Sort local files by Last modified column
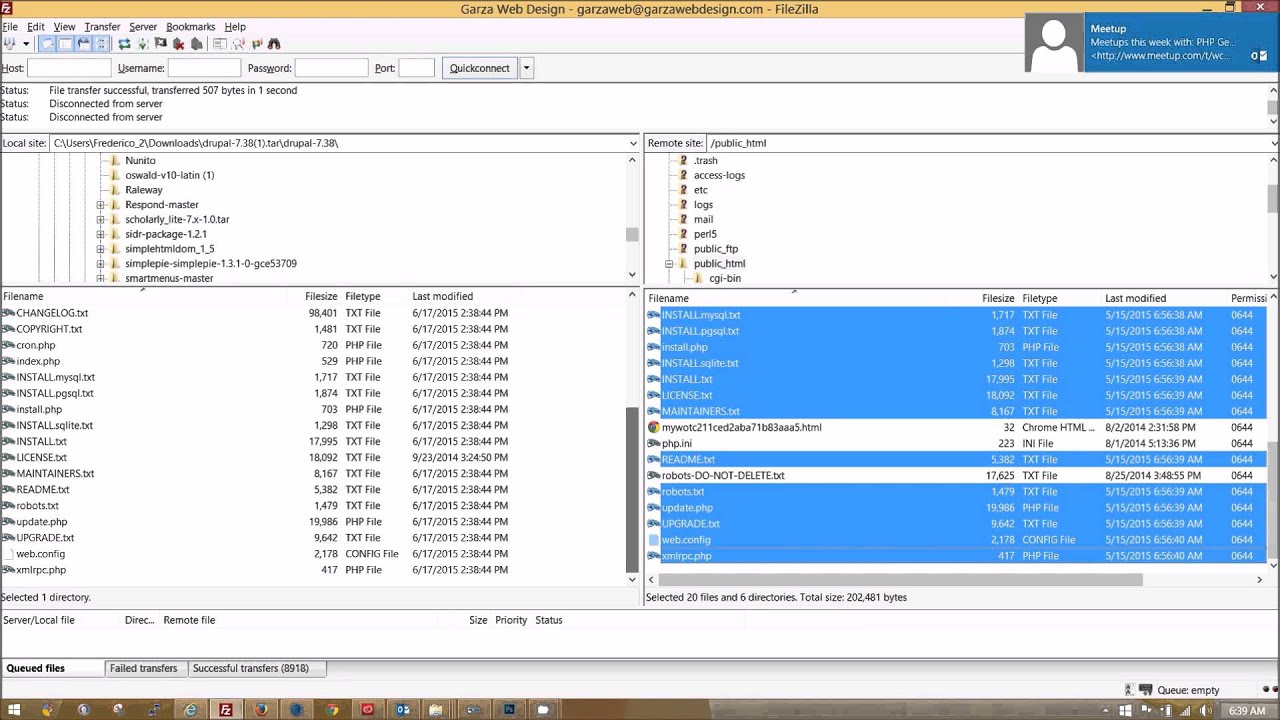 (x=442, y=296)
